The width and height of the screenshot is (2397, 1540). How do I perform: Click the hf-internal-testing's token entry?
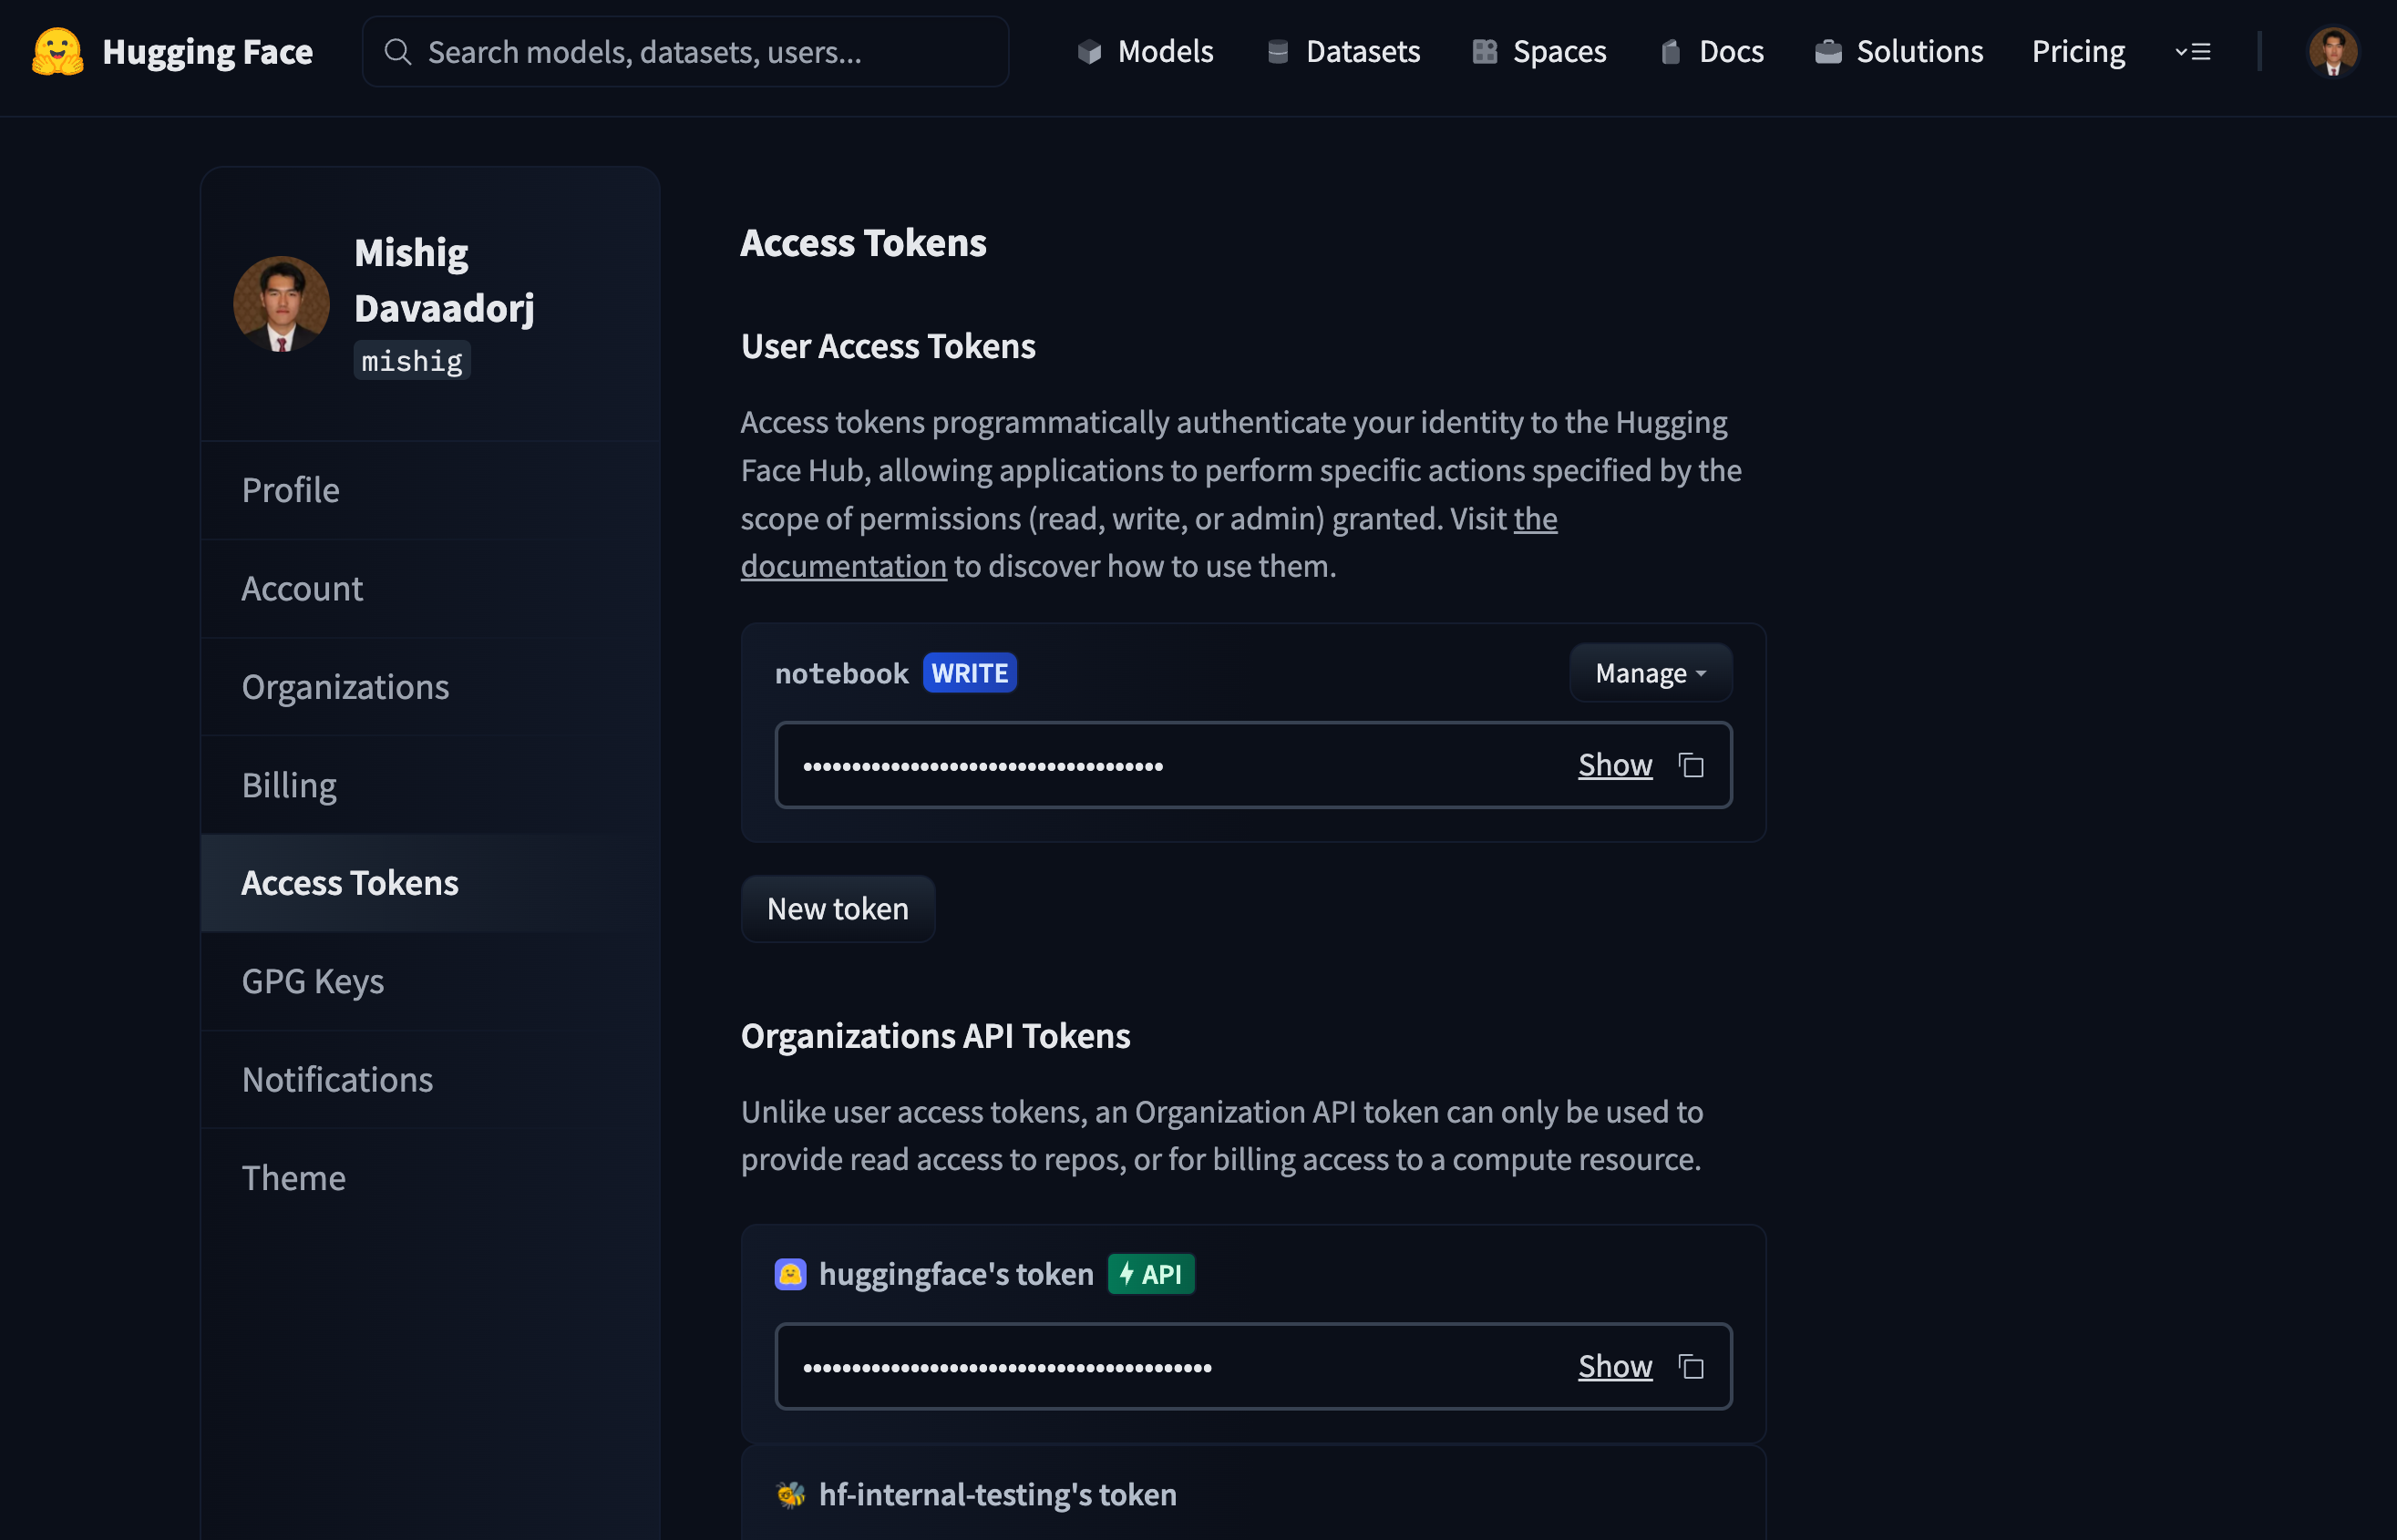pyautogui.click(x=998, y=1493)
